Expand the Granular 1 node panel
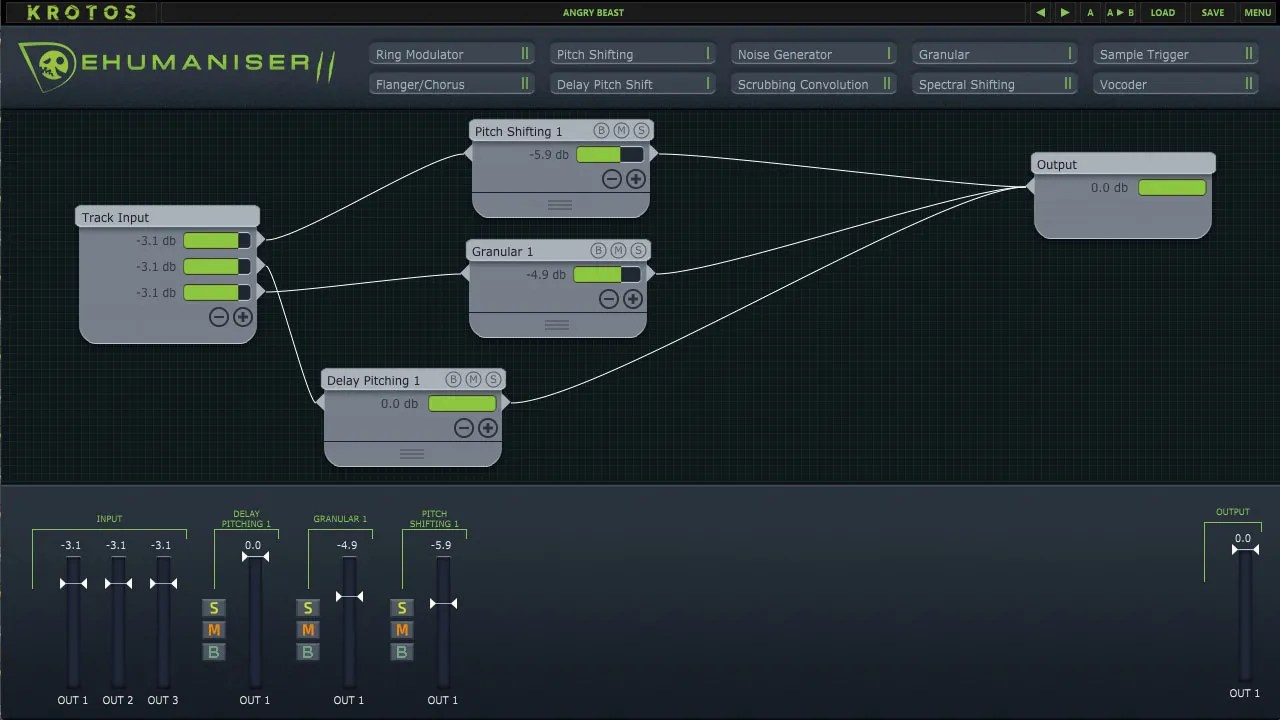Viewport: 1280px width, 720px height. (557, 324)
